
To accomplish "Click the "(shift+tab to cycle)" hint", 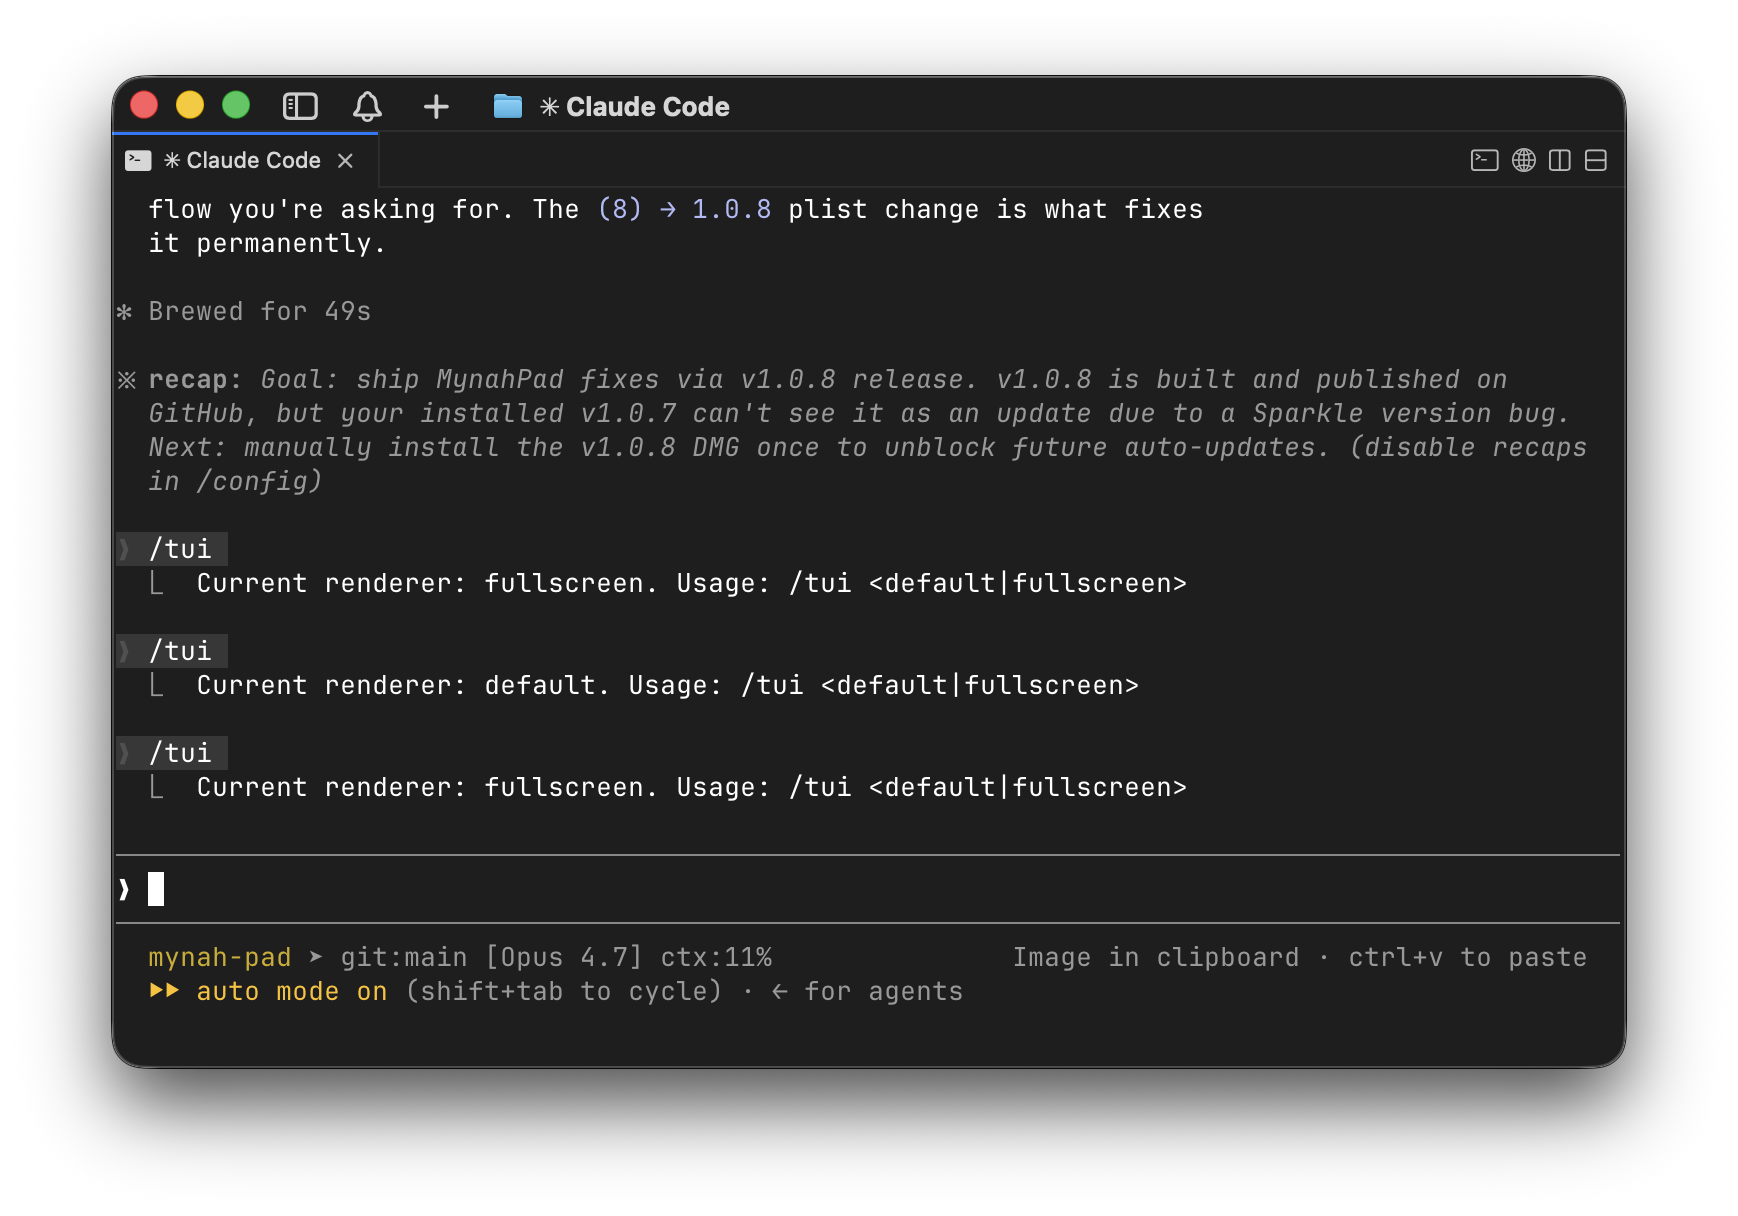I will 563,991.
